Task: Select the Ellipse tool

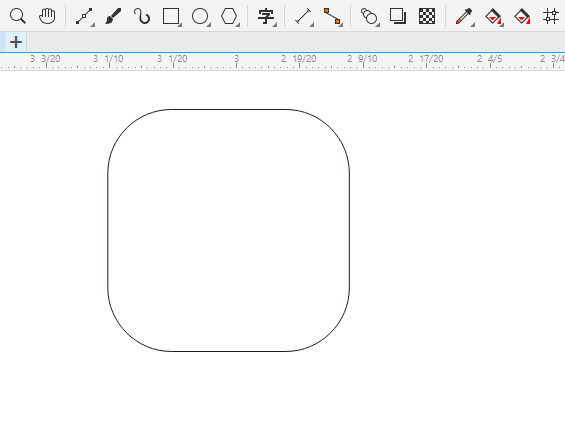Action: (x=200, y=16)
